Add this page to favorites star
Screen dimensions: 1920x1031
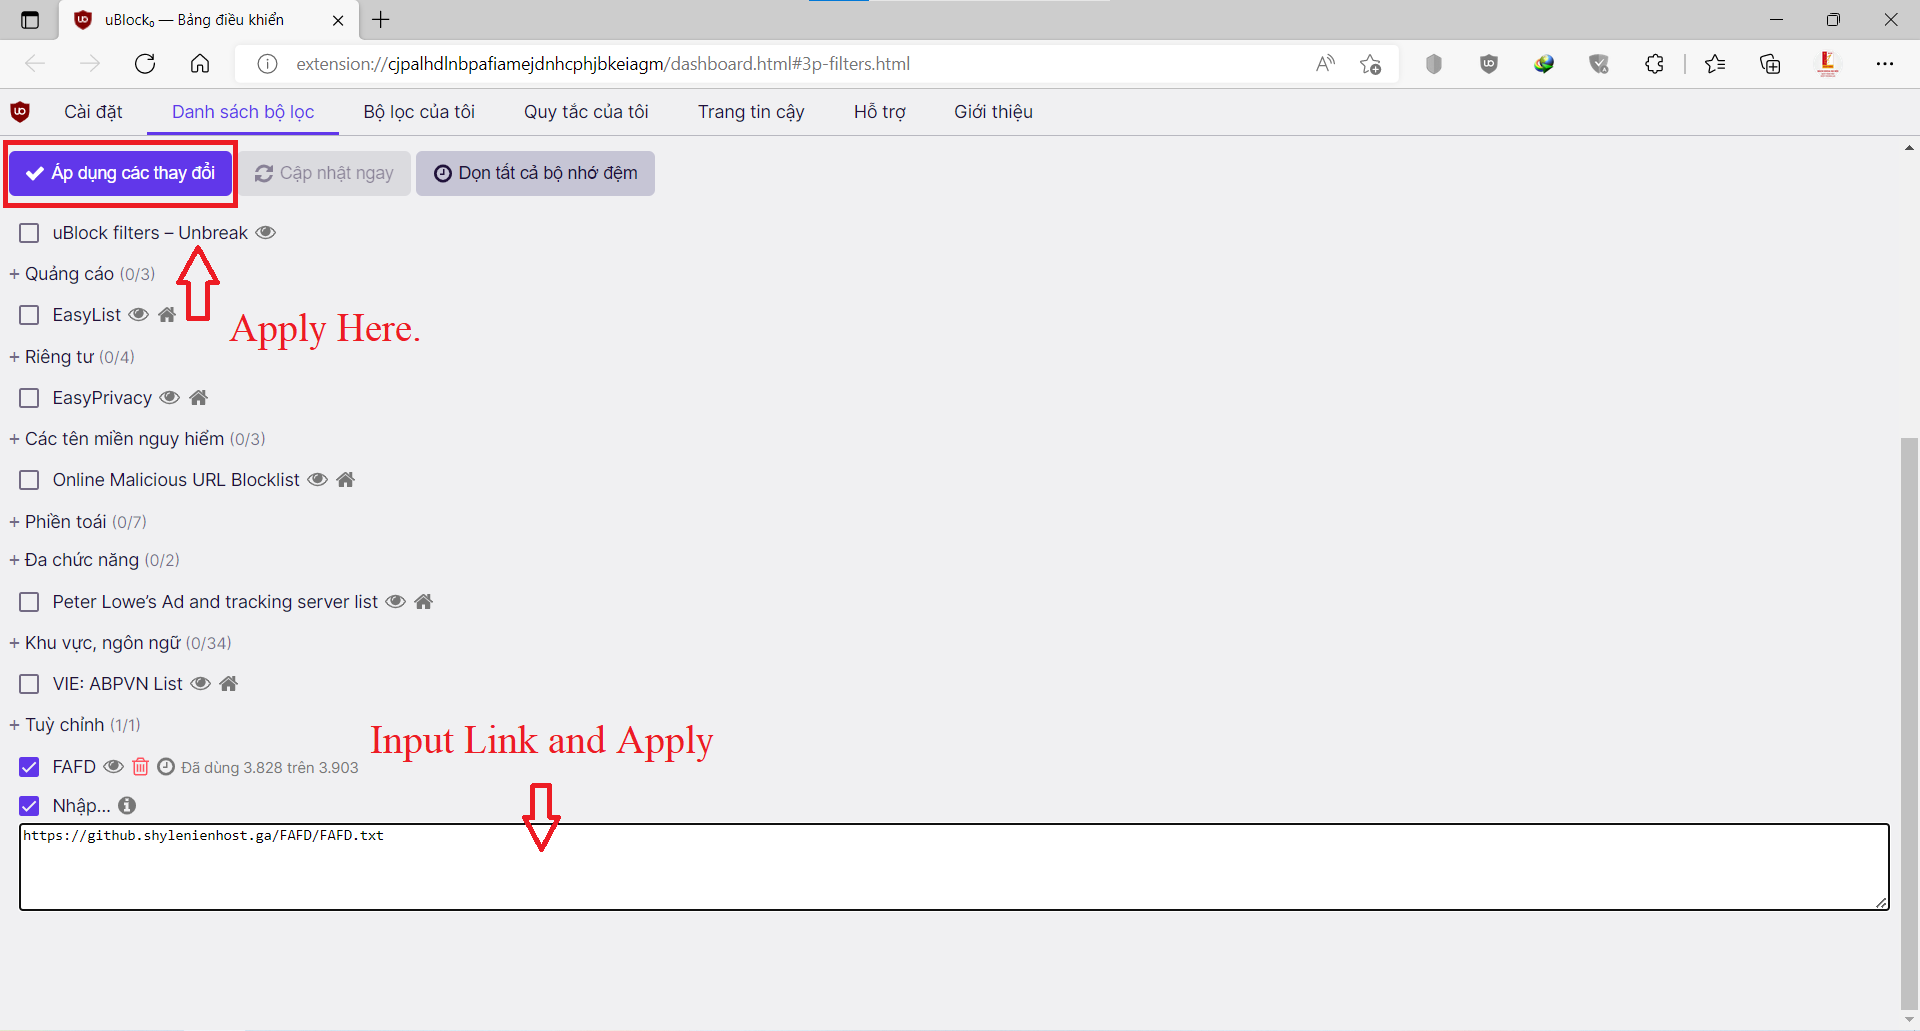pyautogui.click(x=1370, y=64)
